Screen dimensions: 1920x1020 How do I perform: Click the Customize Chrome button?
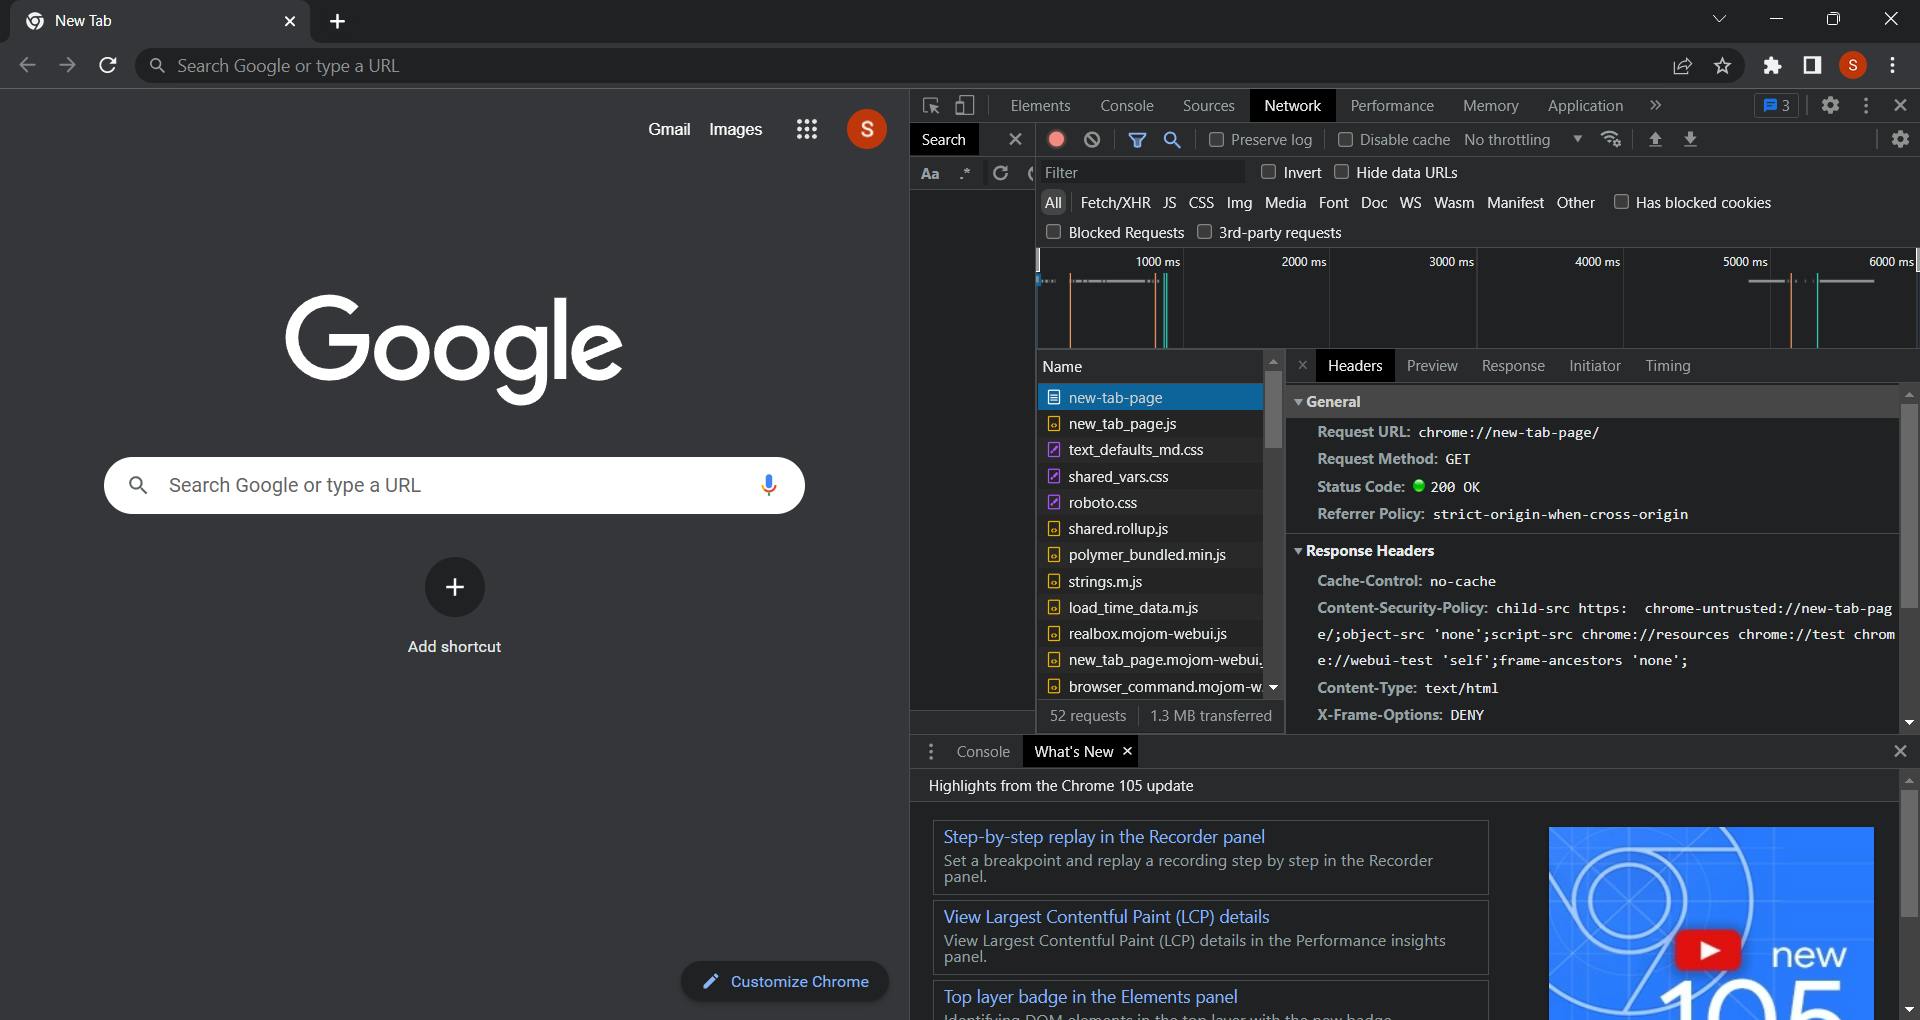pos(784,981)
